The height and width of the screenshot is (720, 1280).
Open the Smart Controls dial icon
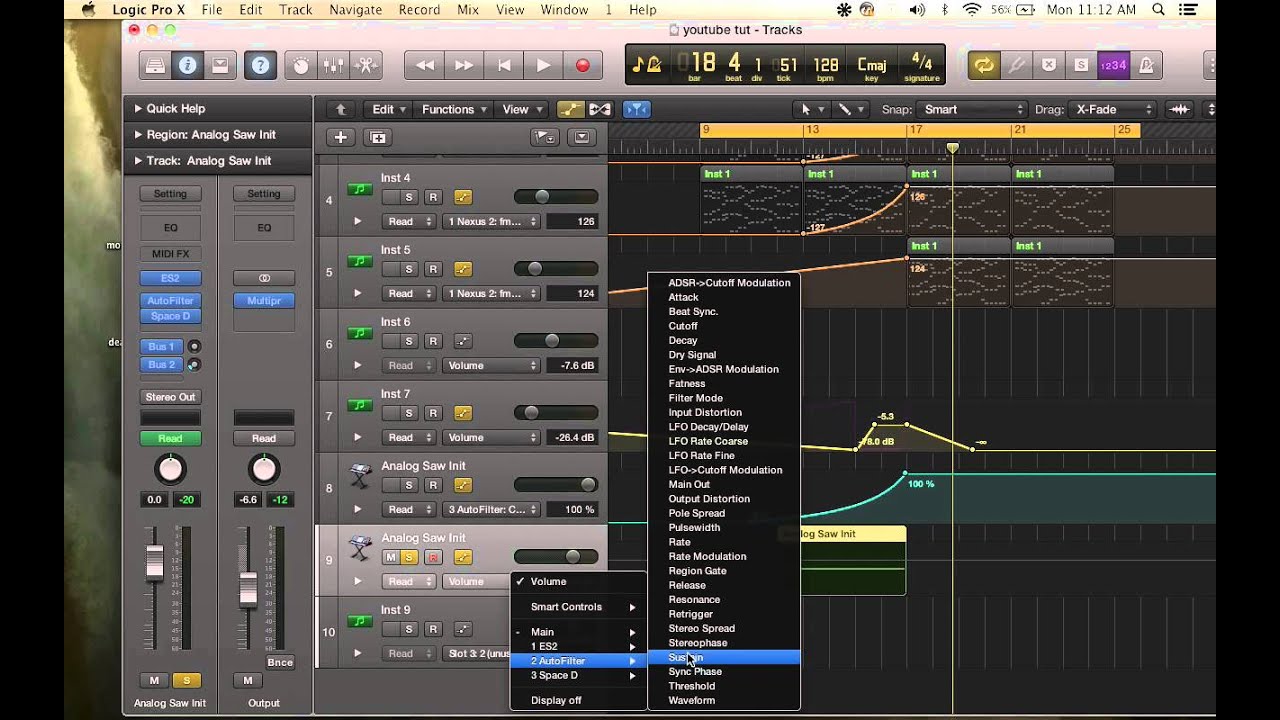click(x=301, y=66)
